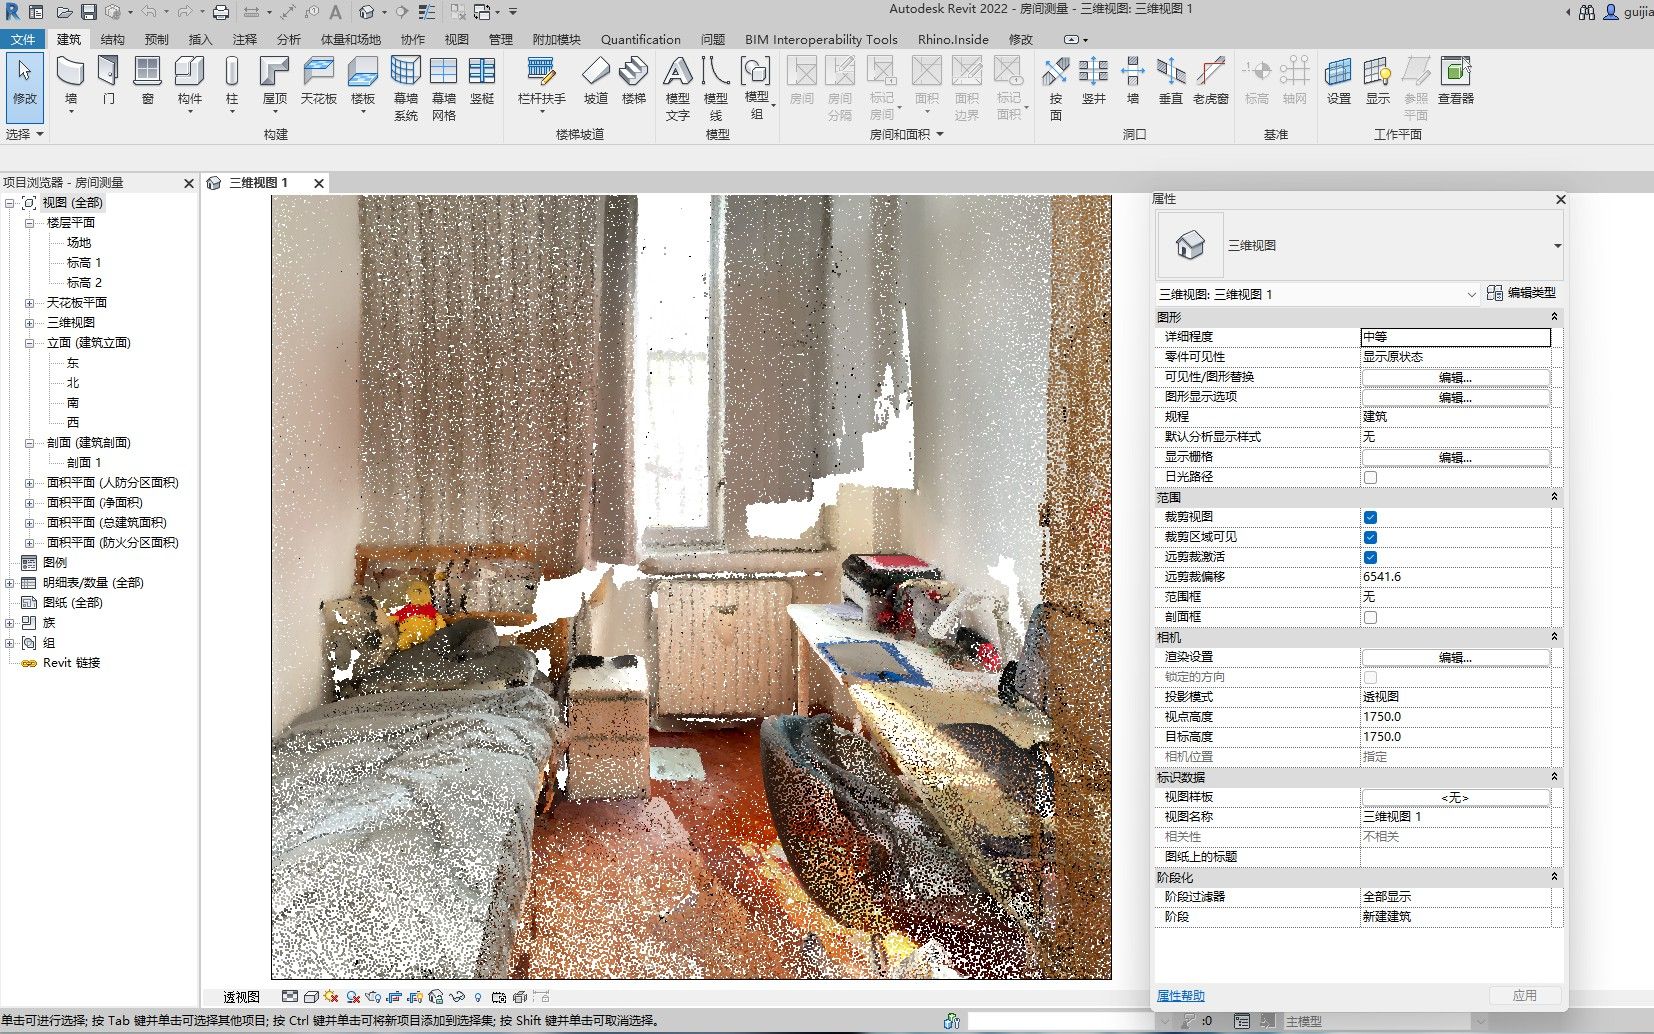Select the 墙 (Wall) tool
The height and width of the screenshot is (1034, 1654).
click(69, 78)
